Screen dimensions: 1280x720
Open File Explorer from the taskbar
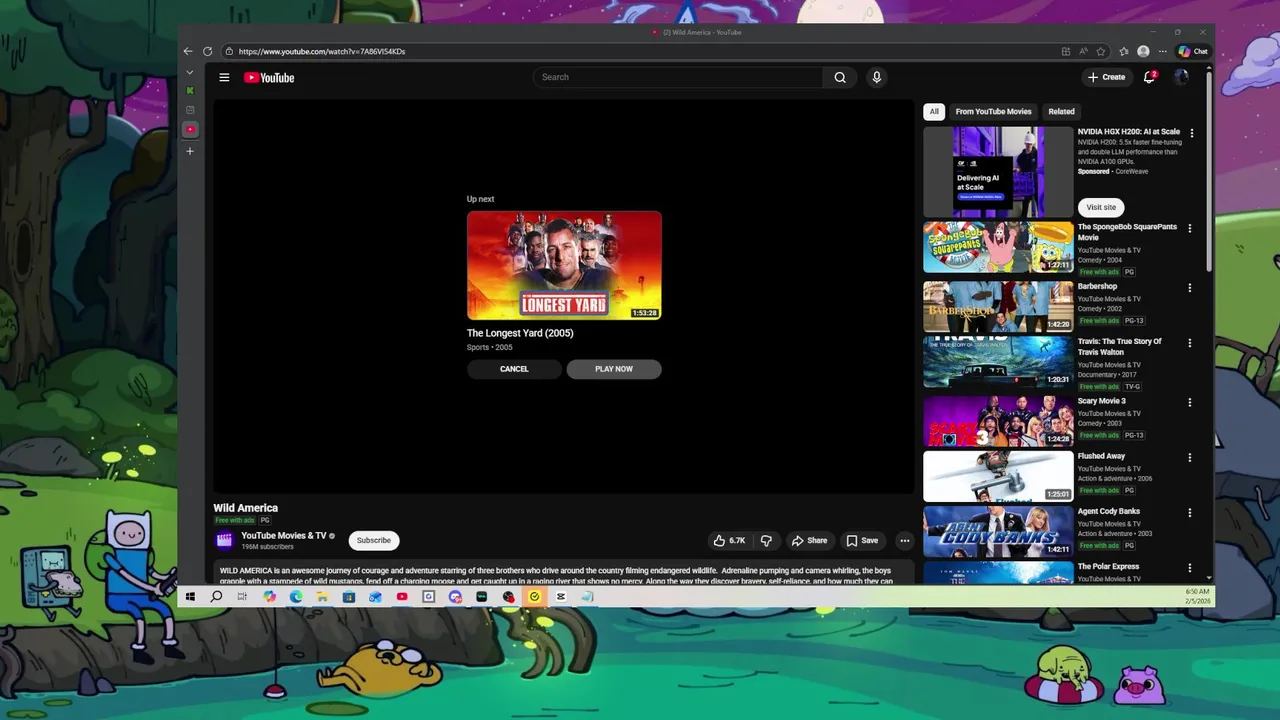322,597
